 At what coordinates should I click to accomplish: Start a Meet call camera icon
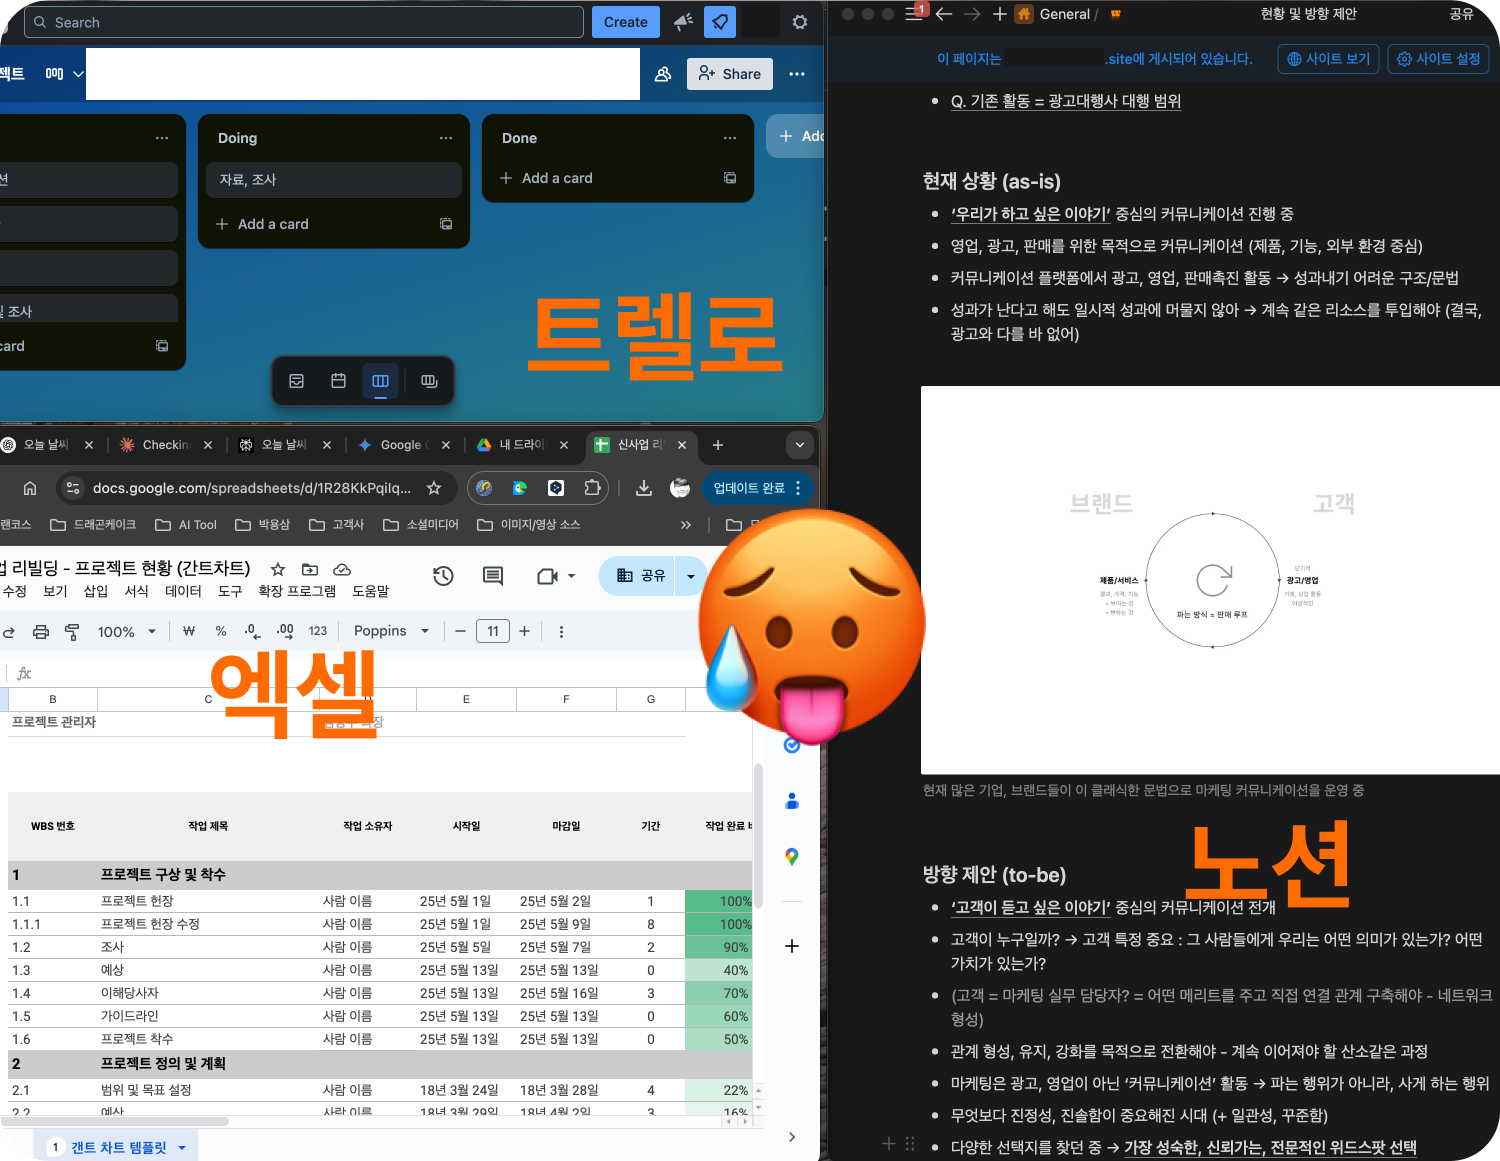[547, 576]
